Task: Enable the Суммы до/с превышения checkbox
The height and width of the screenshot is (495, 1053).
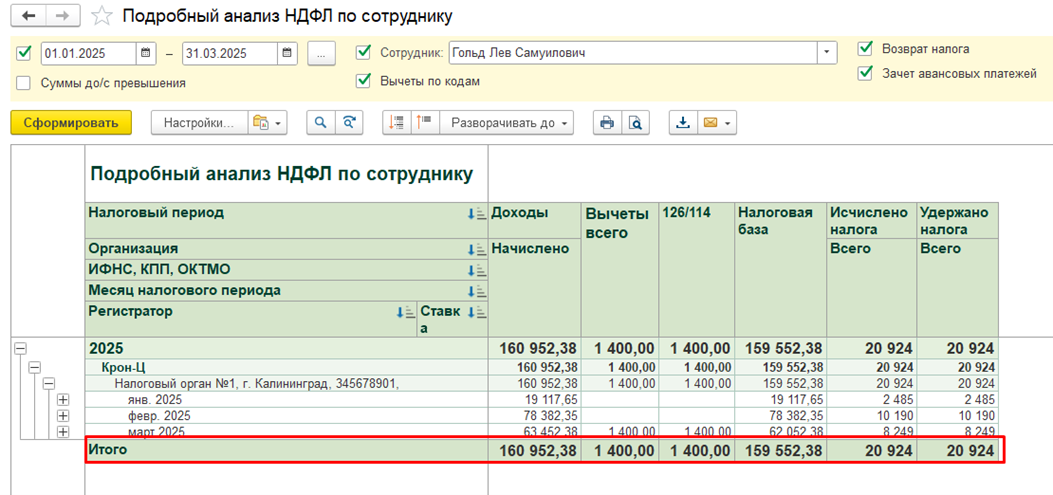Action: click(24, 84)
